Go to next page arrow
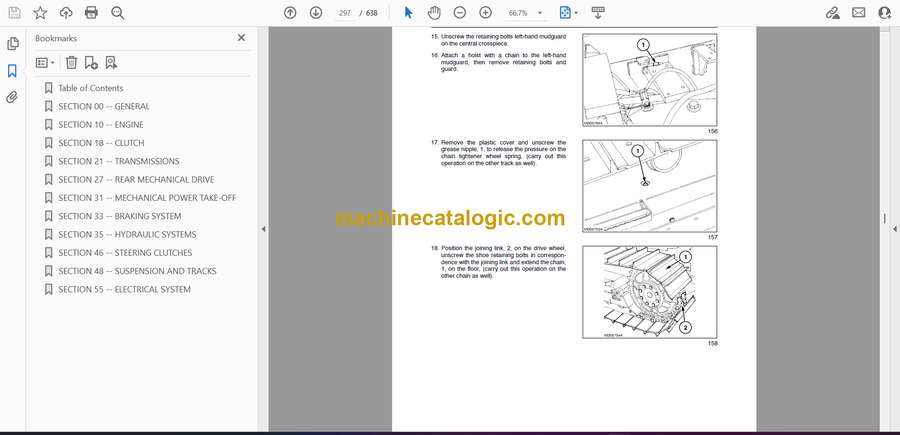The width and height of the screenshot is (900, 435). 316,13
